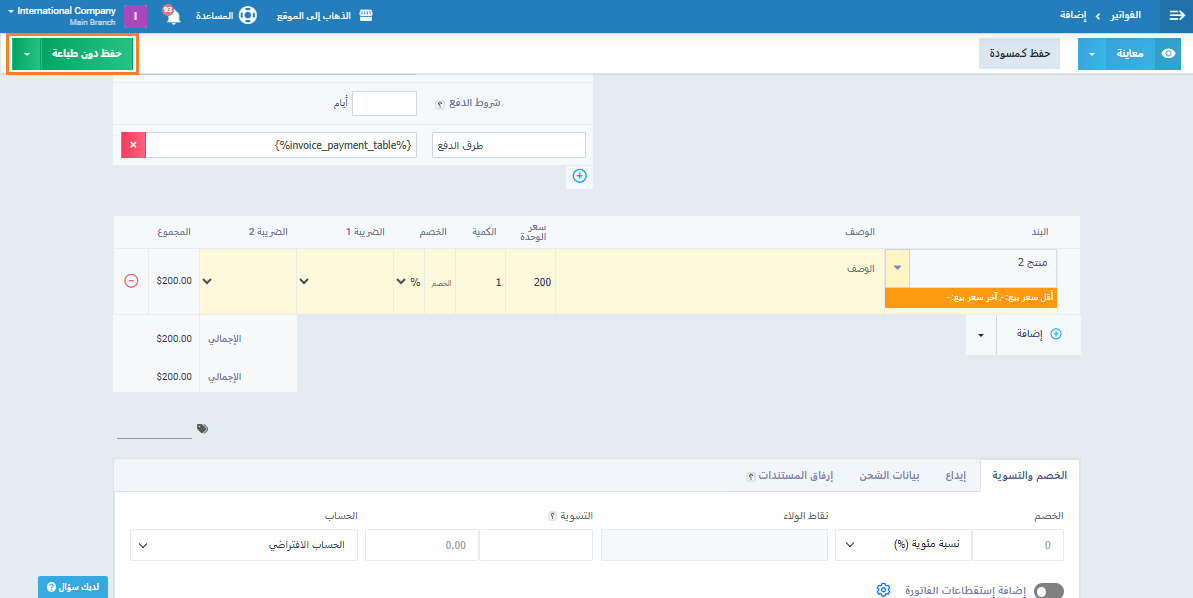The height and width of the screenshot is (598, 1193).
Task: Click the eye preview button
Action: click(1167, 54)
